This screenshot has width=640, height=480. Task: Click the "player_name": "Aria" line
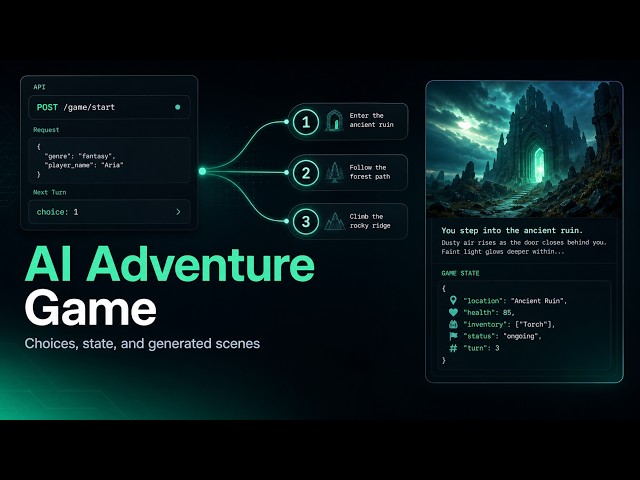[x=84, y=165]
